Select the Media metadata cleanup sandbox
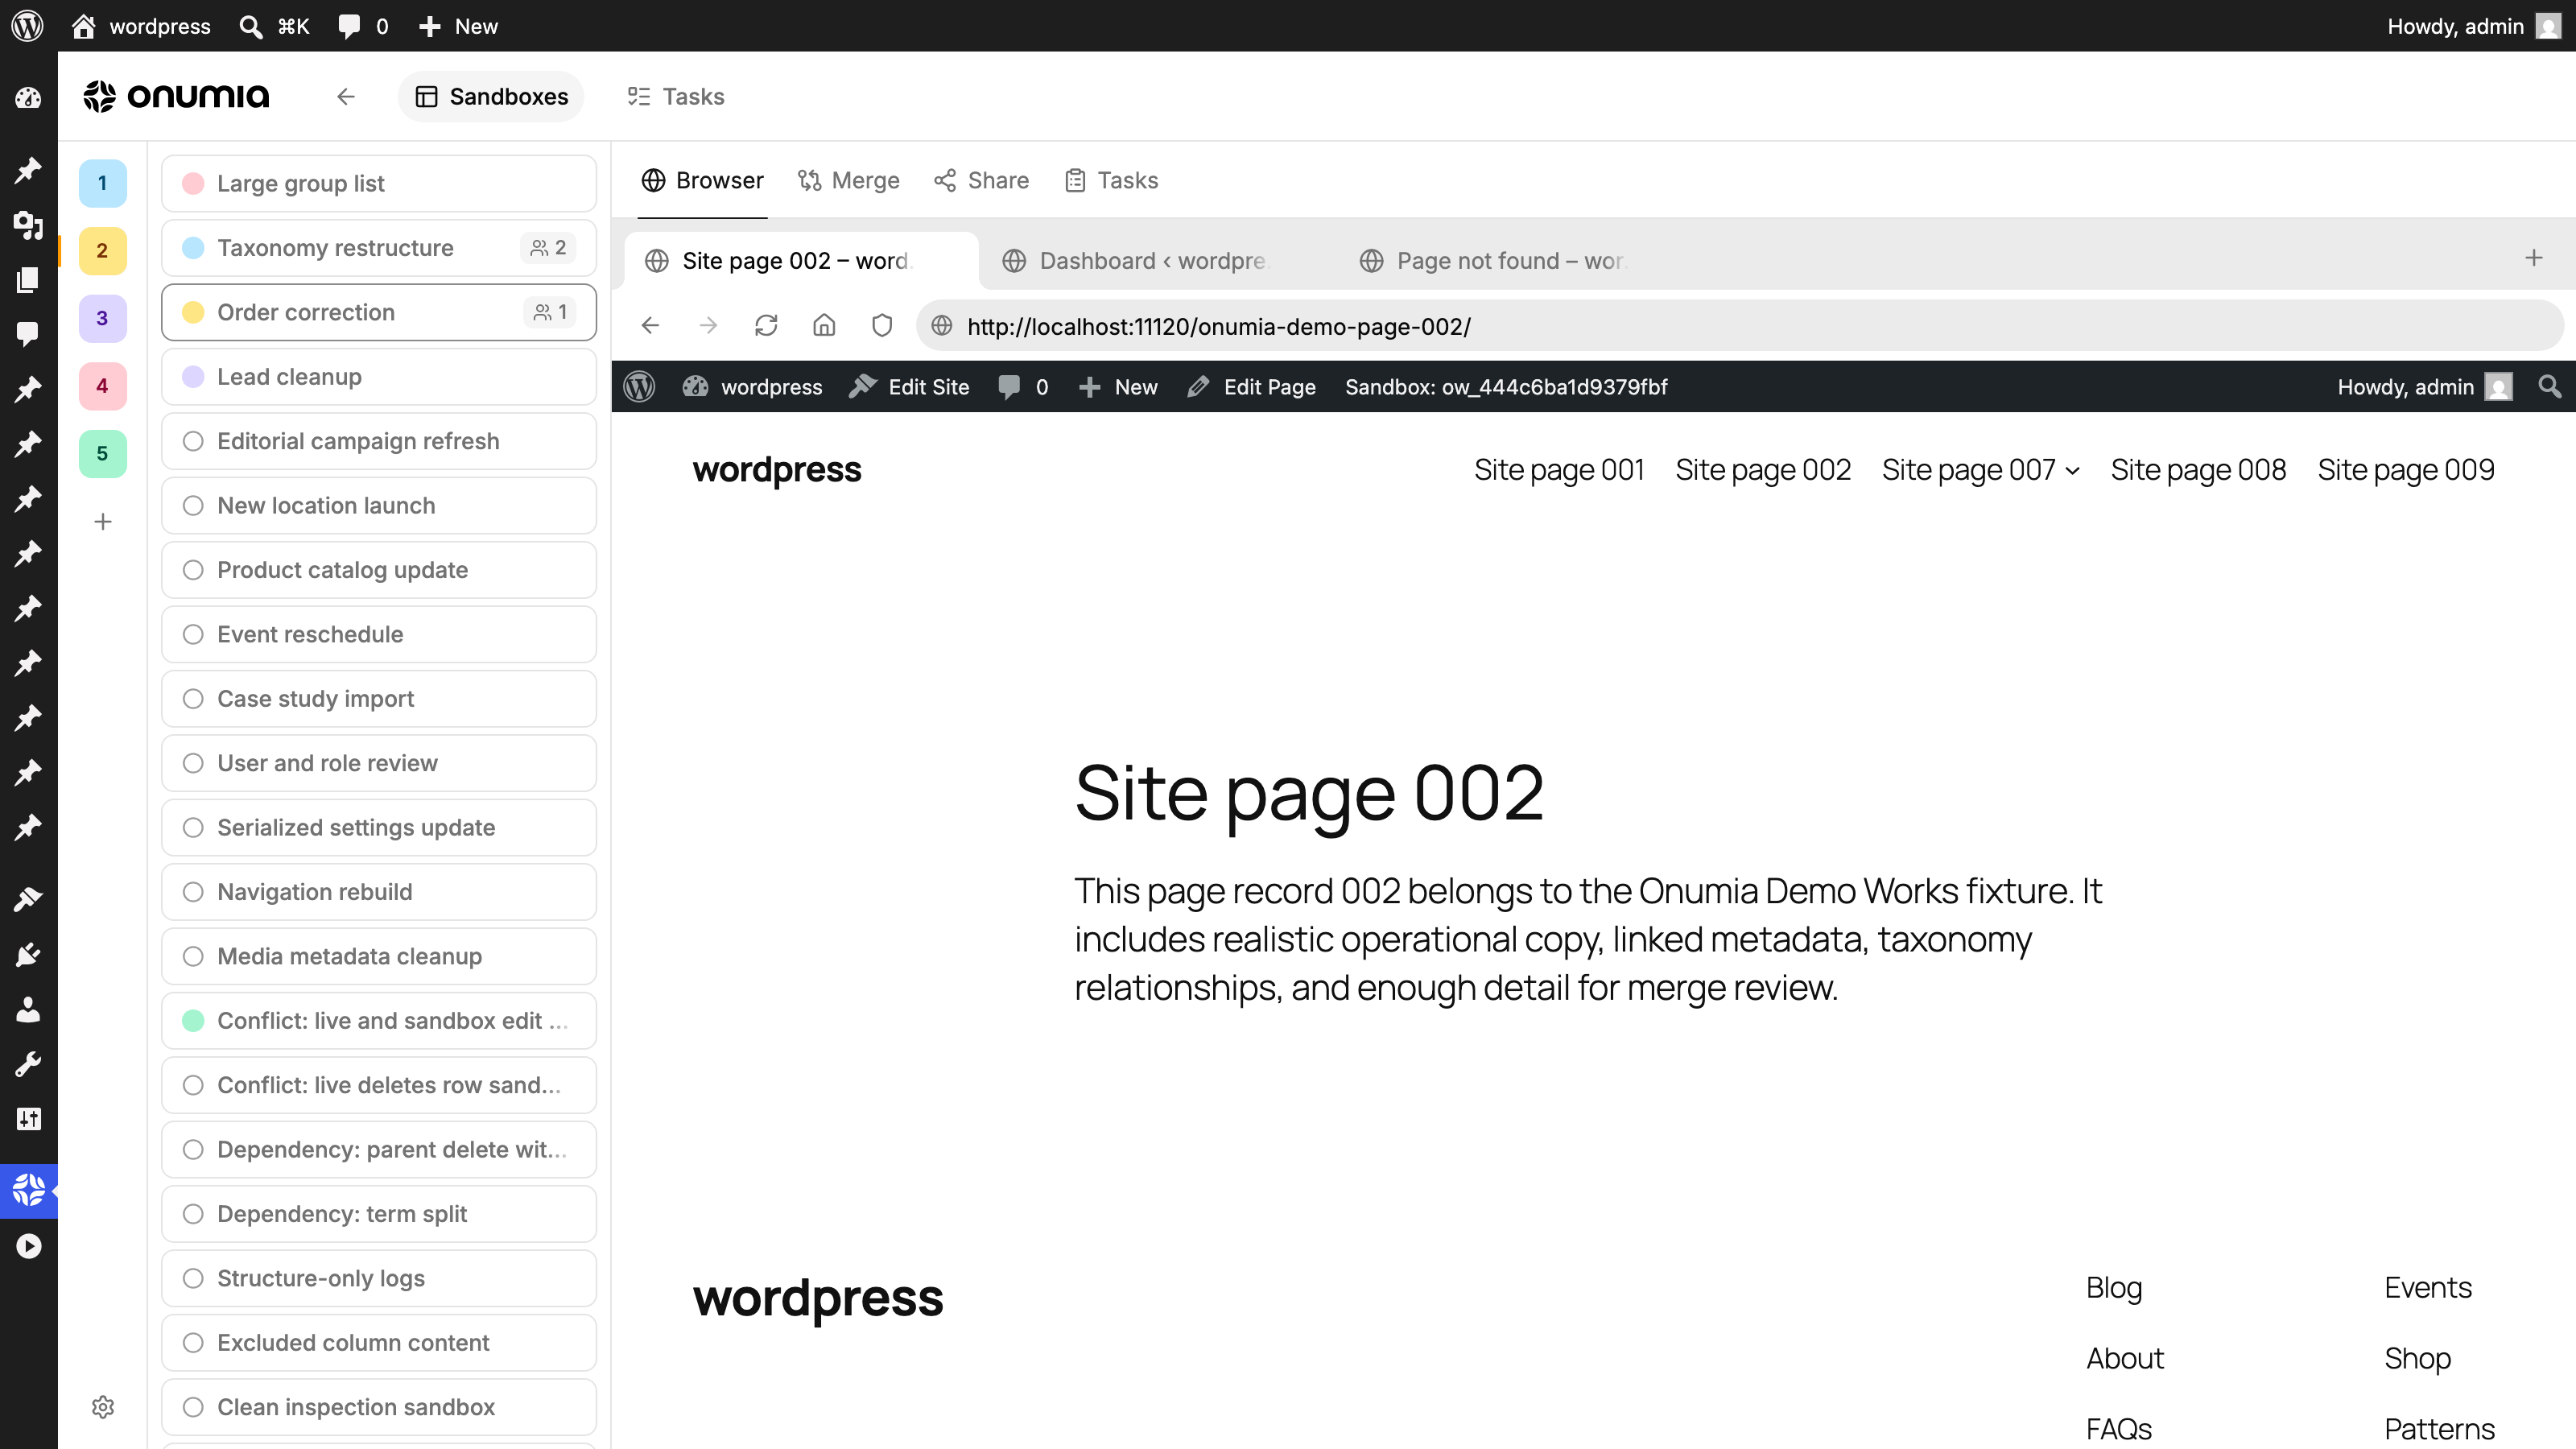 point(379,956)
